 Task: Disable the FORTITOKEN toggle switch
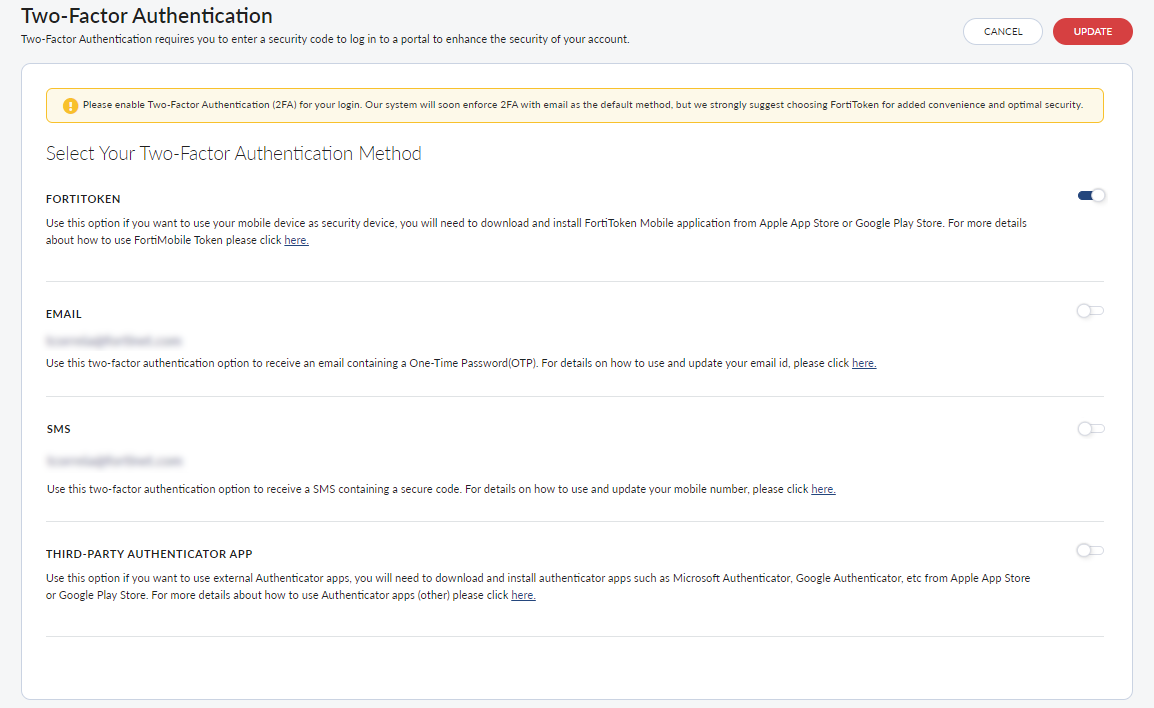click(1090, 195)
